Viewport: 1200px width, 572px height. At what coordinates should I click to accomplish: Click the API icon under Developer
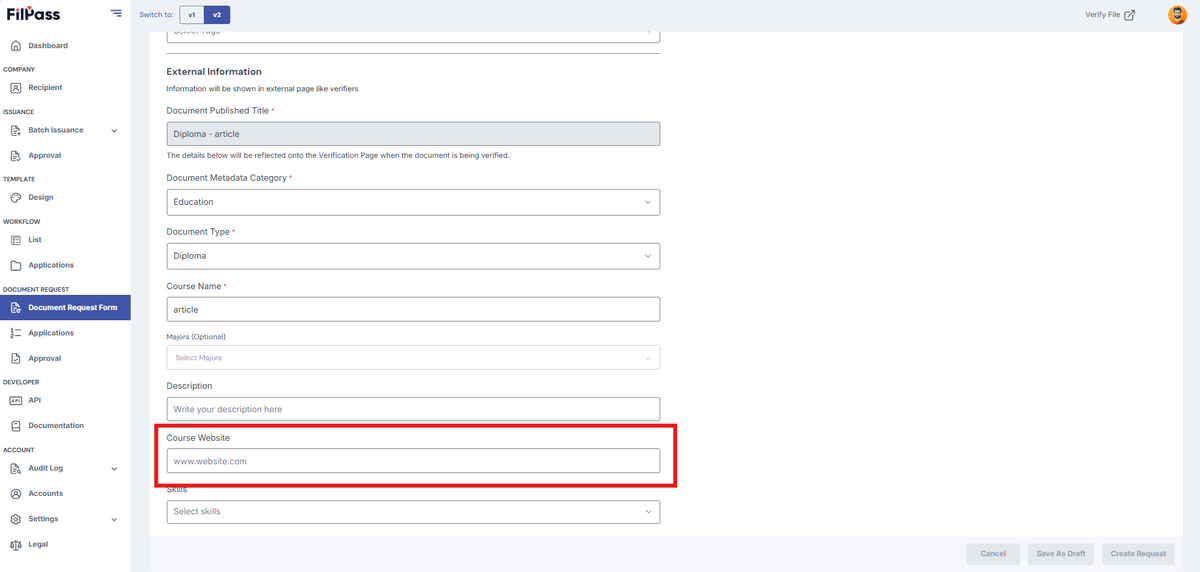pos(16,400)
